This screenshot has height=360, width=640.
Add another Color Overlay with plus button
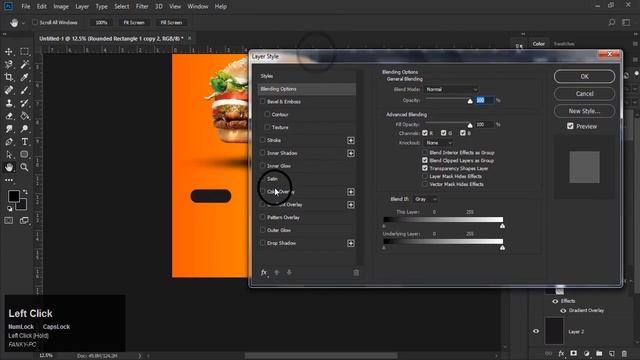351,192
